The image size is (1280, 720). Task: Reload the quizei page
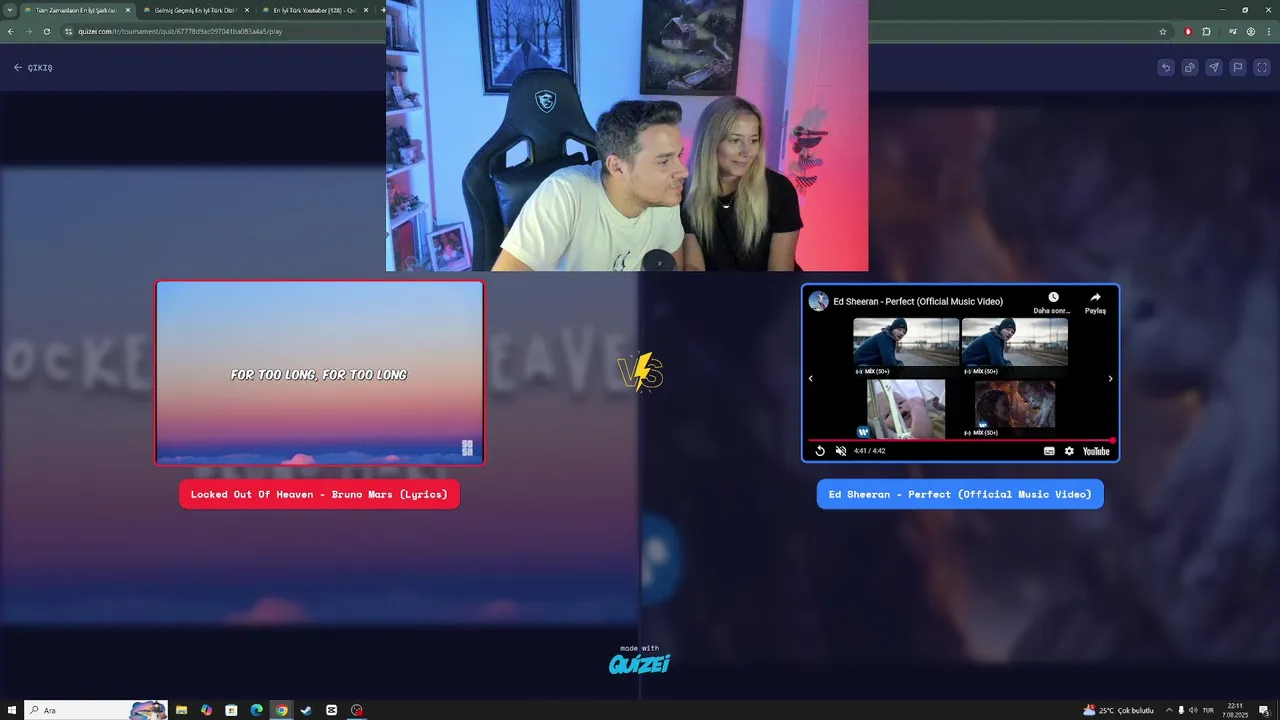click(46, 31)
